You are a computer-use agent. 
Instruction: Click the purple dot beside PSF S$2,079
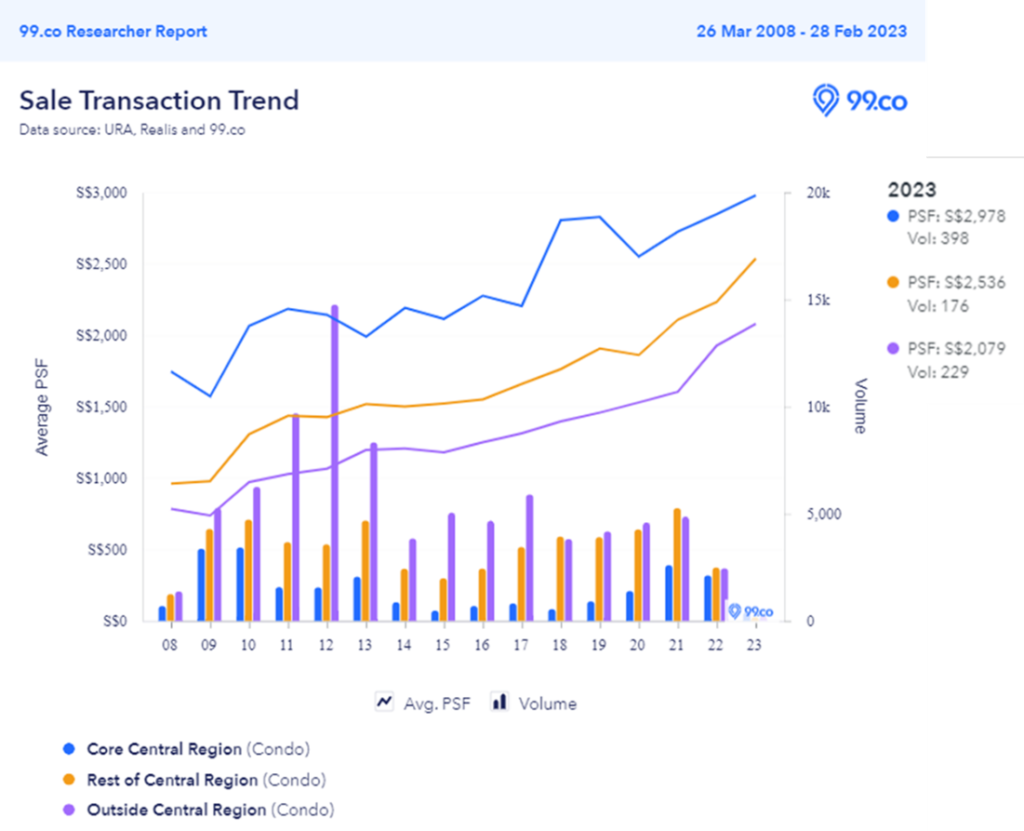tap(893, 349)
